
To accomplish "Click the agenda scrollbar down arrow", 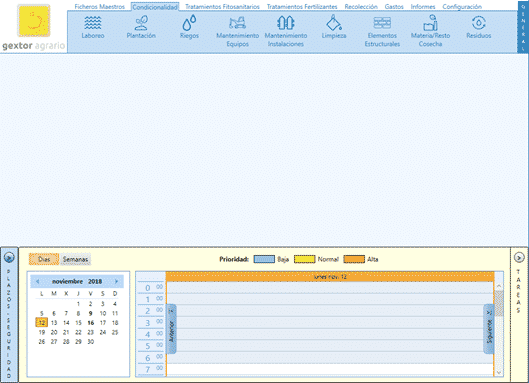I will point(499,372).
